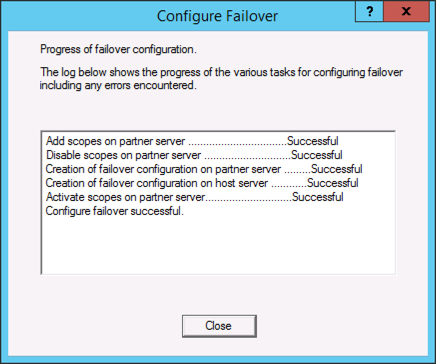The image size is (436, 364).
Task: Click 'Successful' after partner server creation entry
Action: pos(337,169)
